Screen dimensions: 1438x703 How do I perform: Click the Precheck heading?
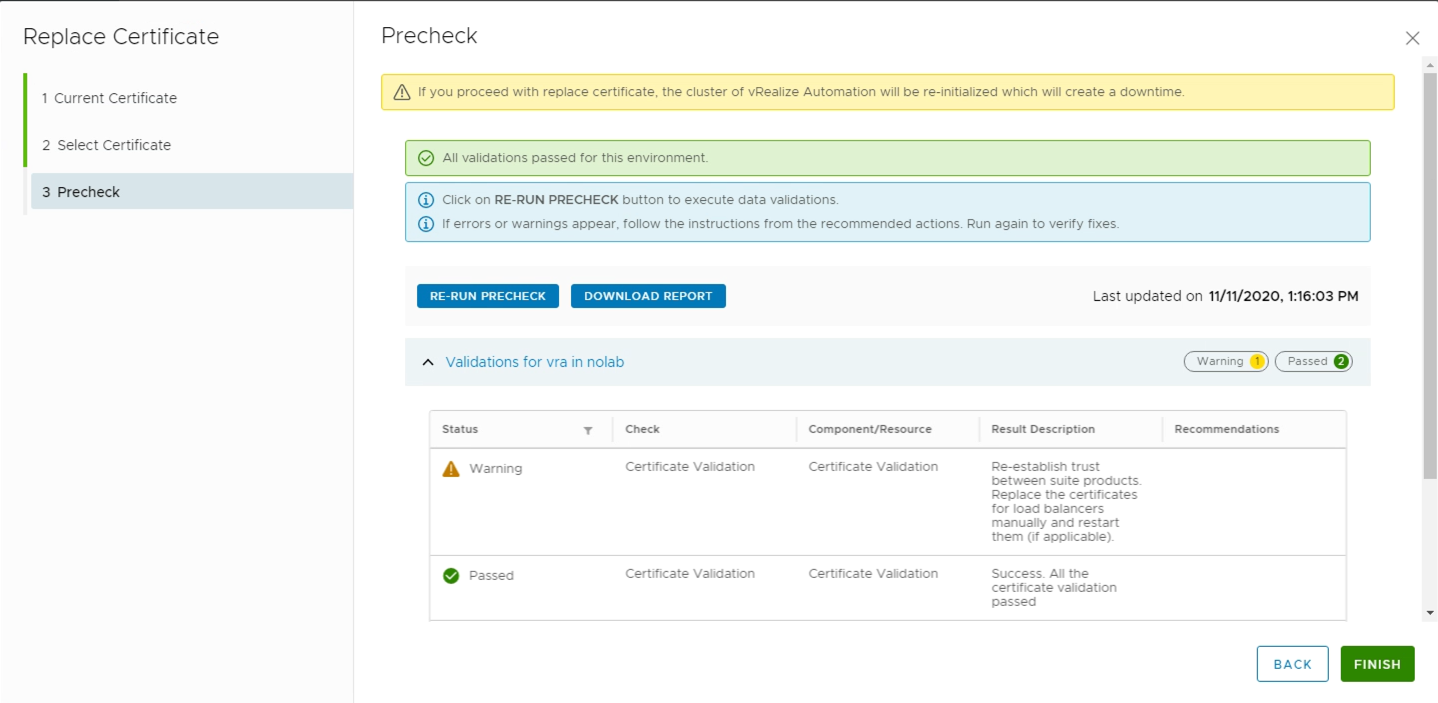(429, 36)
